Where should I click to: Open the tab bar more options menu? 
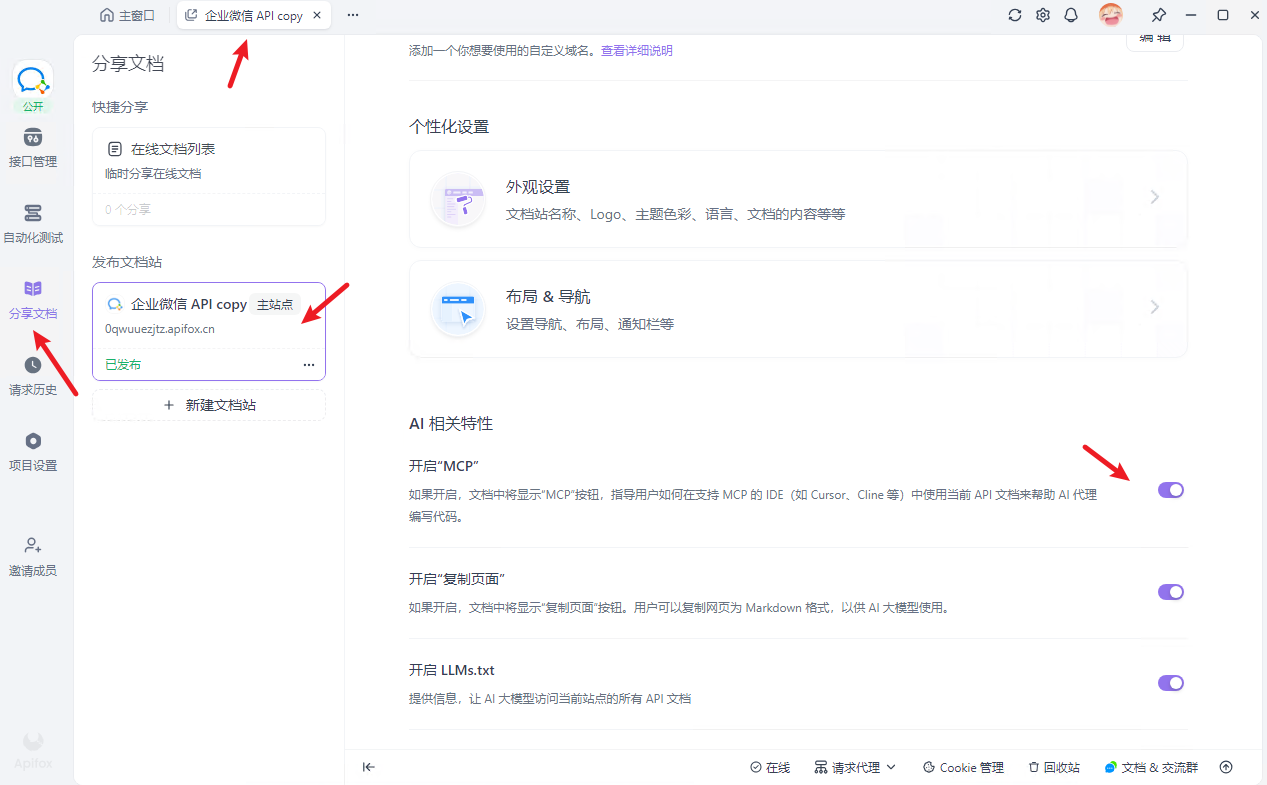(353, 15)
